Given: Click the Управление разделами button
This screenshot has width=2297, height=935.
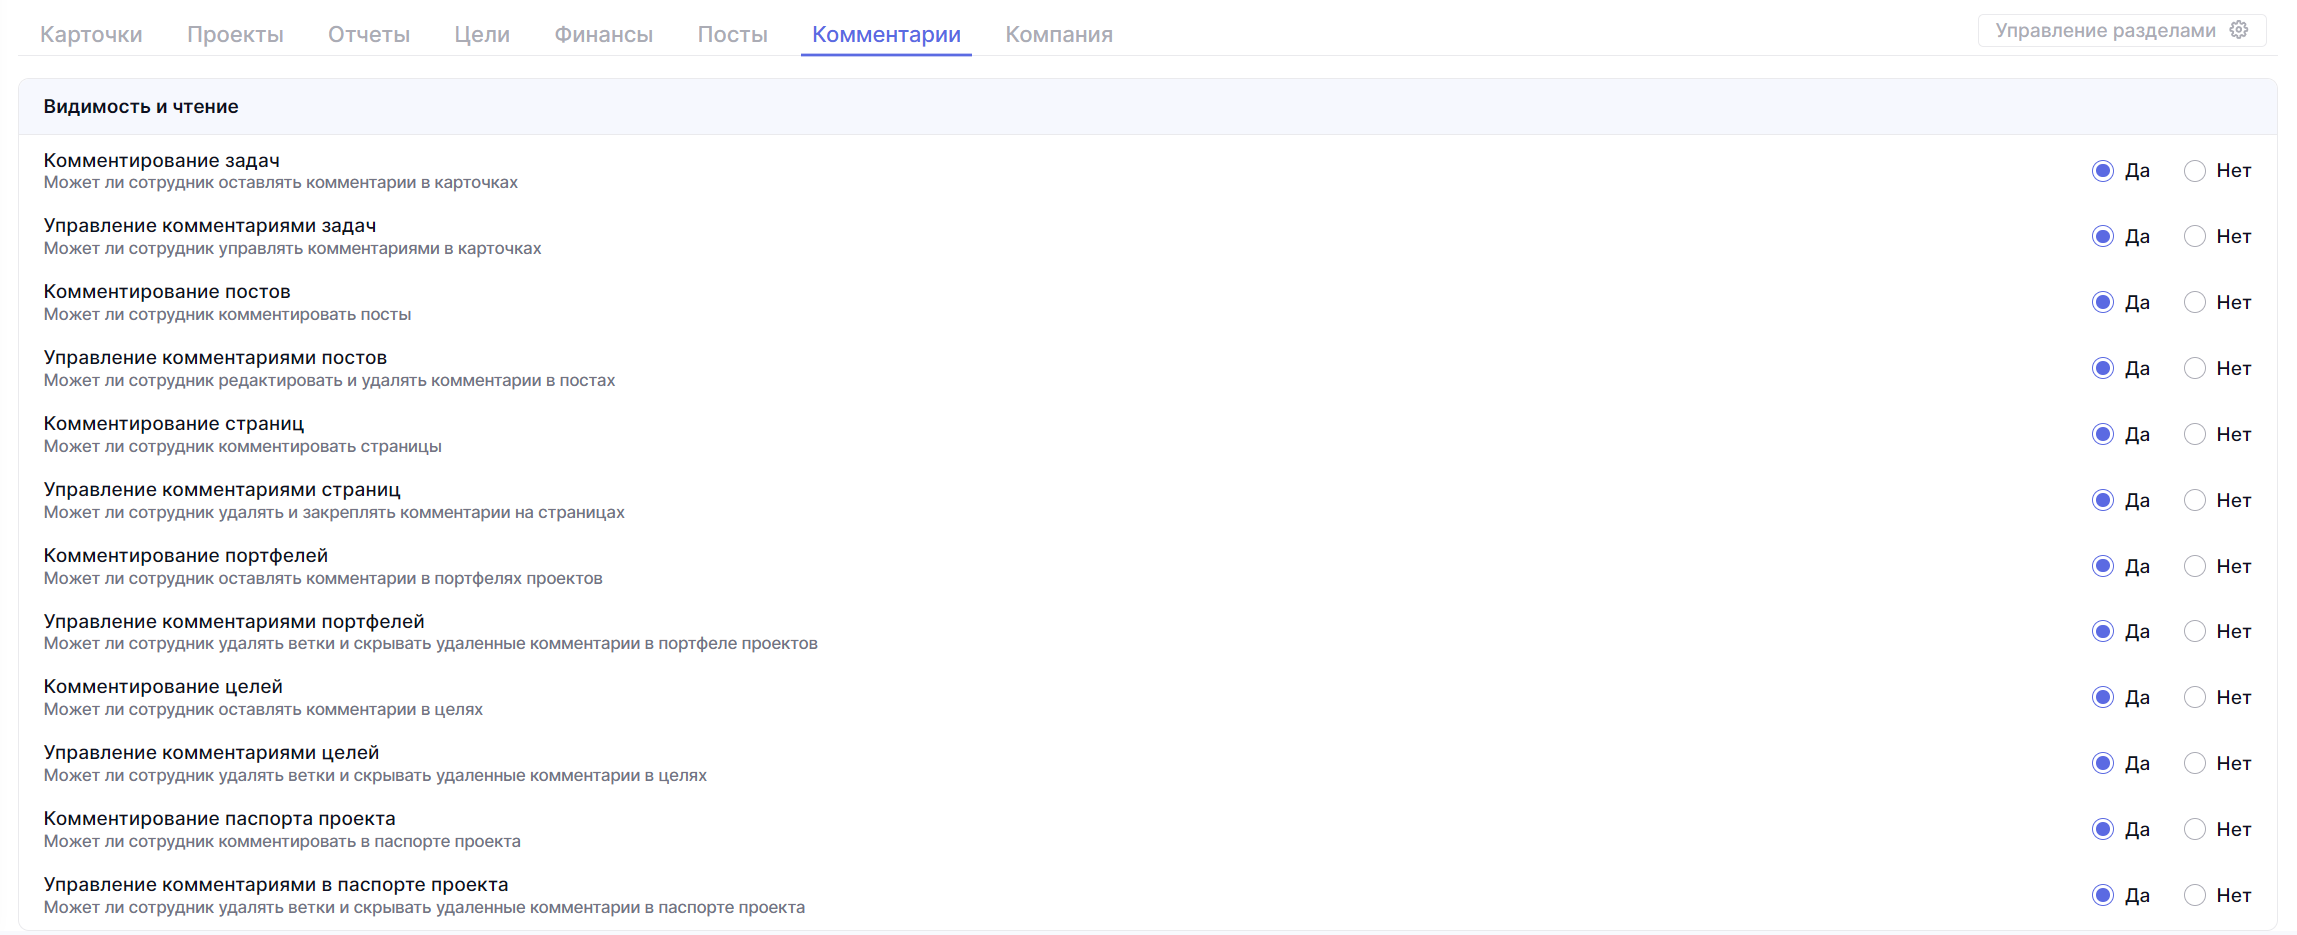Looking at the screenshot, I should [x=2105, y=30].
